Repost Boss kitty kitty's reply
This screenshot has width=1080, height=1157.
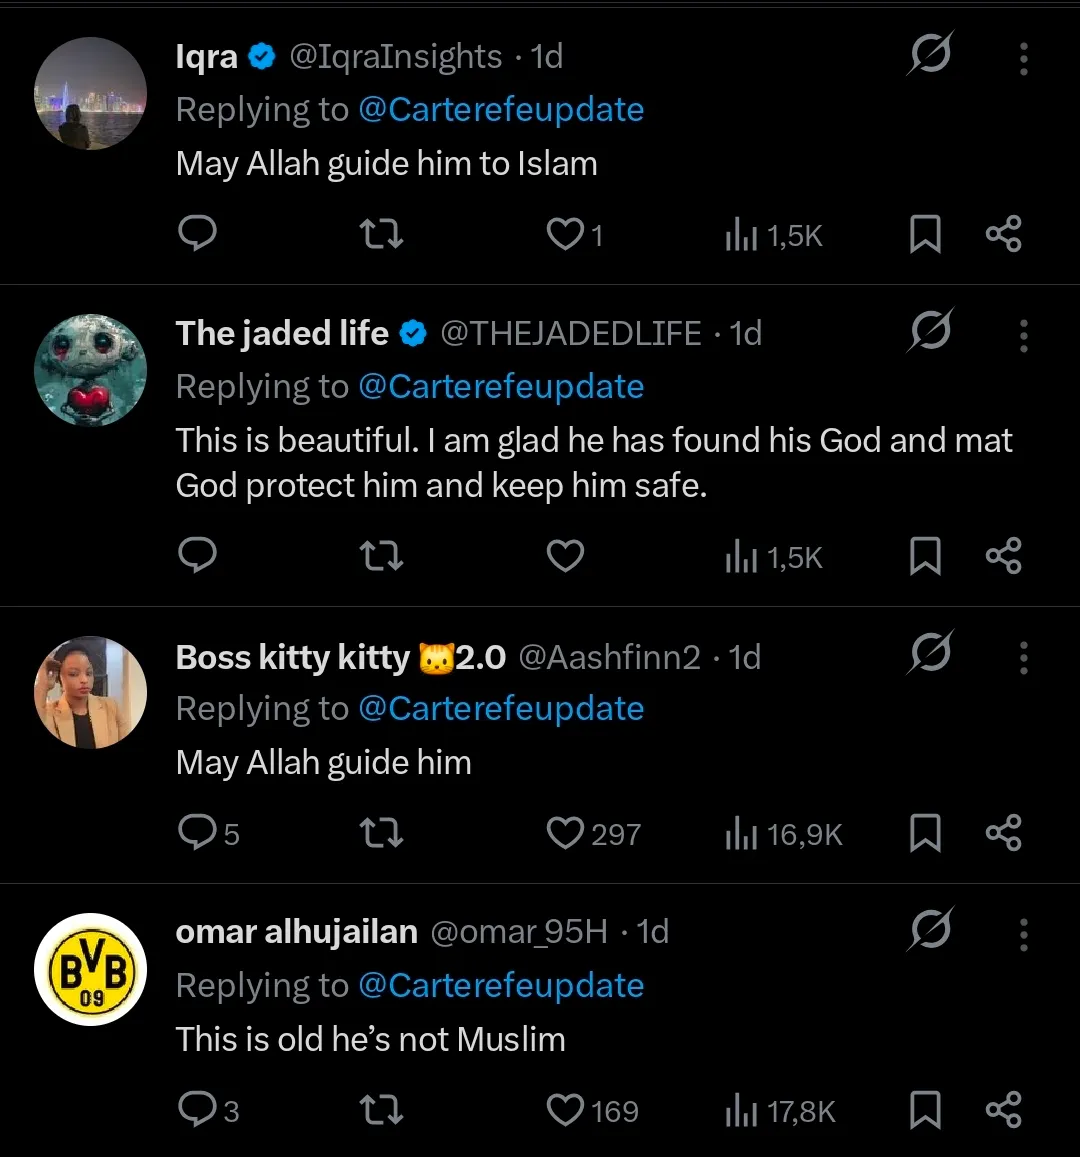381,833
